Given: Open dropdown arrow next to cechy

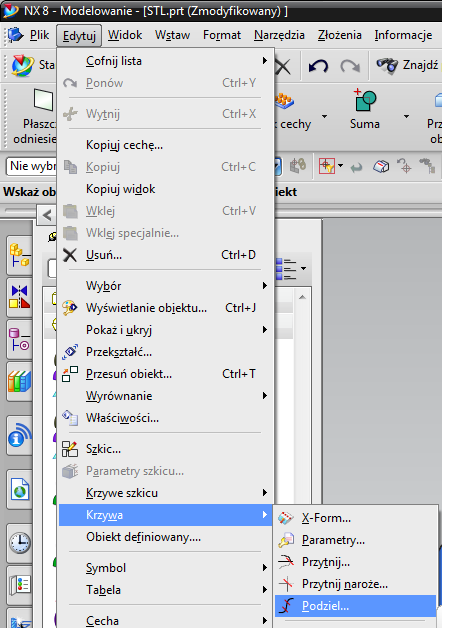Looking at the screenshot, I should (324, 117).
